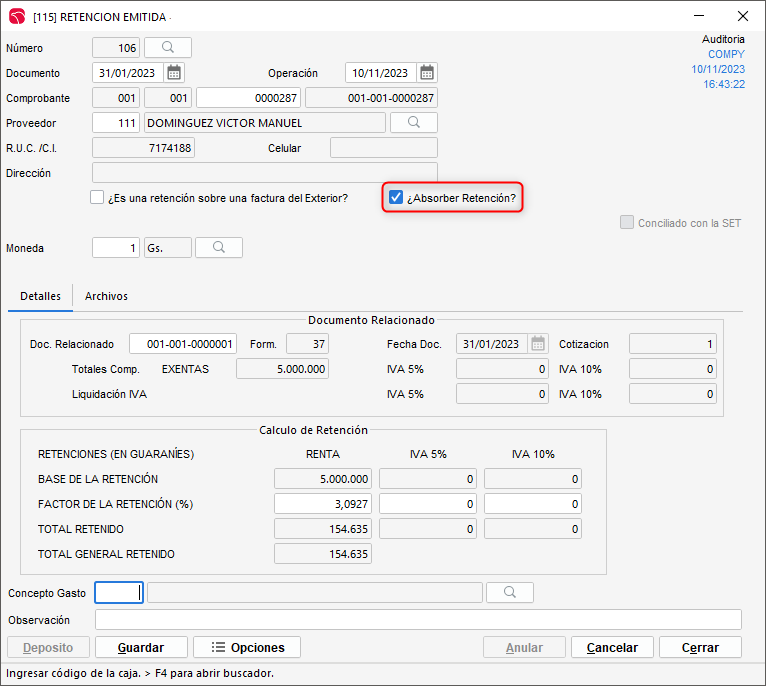Click the Cerrar button
Image resolution: width=766 pixels, height=686 pixels.
[700, 648]
